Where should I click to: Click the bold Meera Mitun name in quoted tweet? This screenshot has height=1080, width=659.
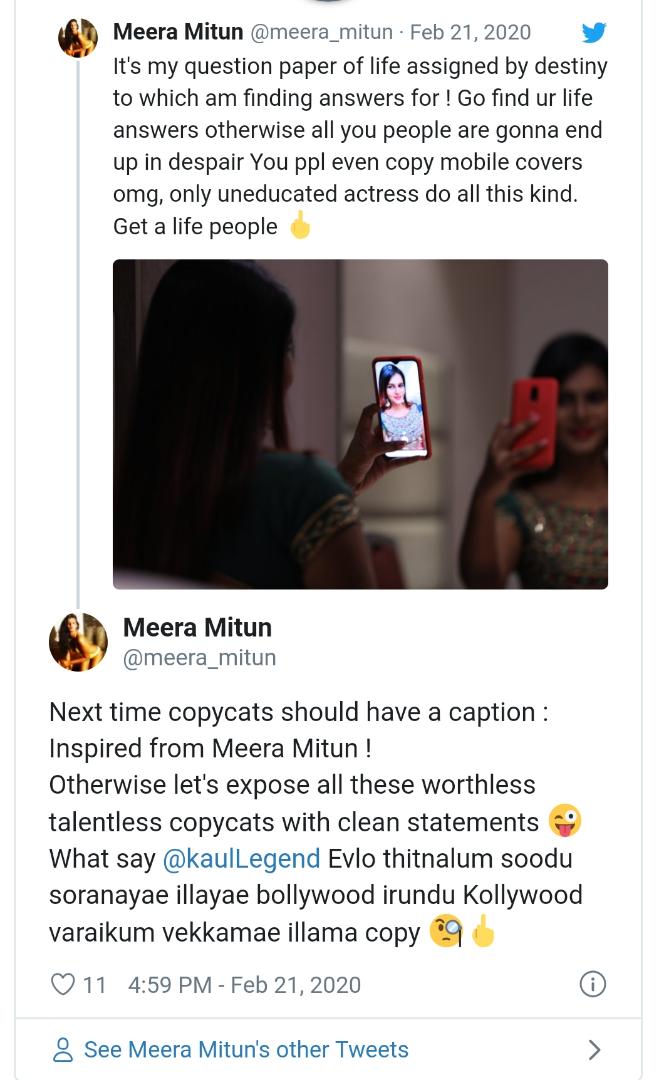[178, 32]
